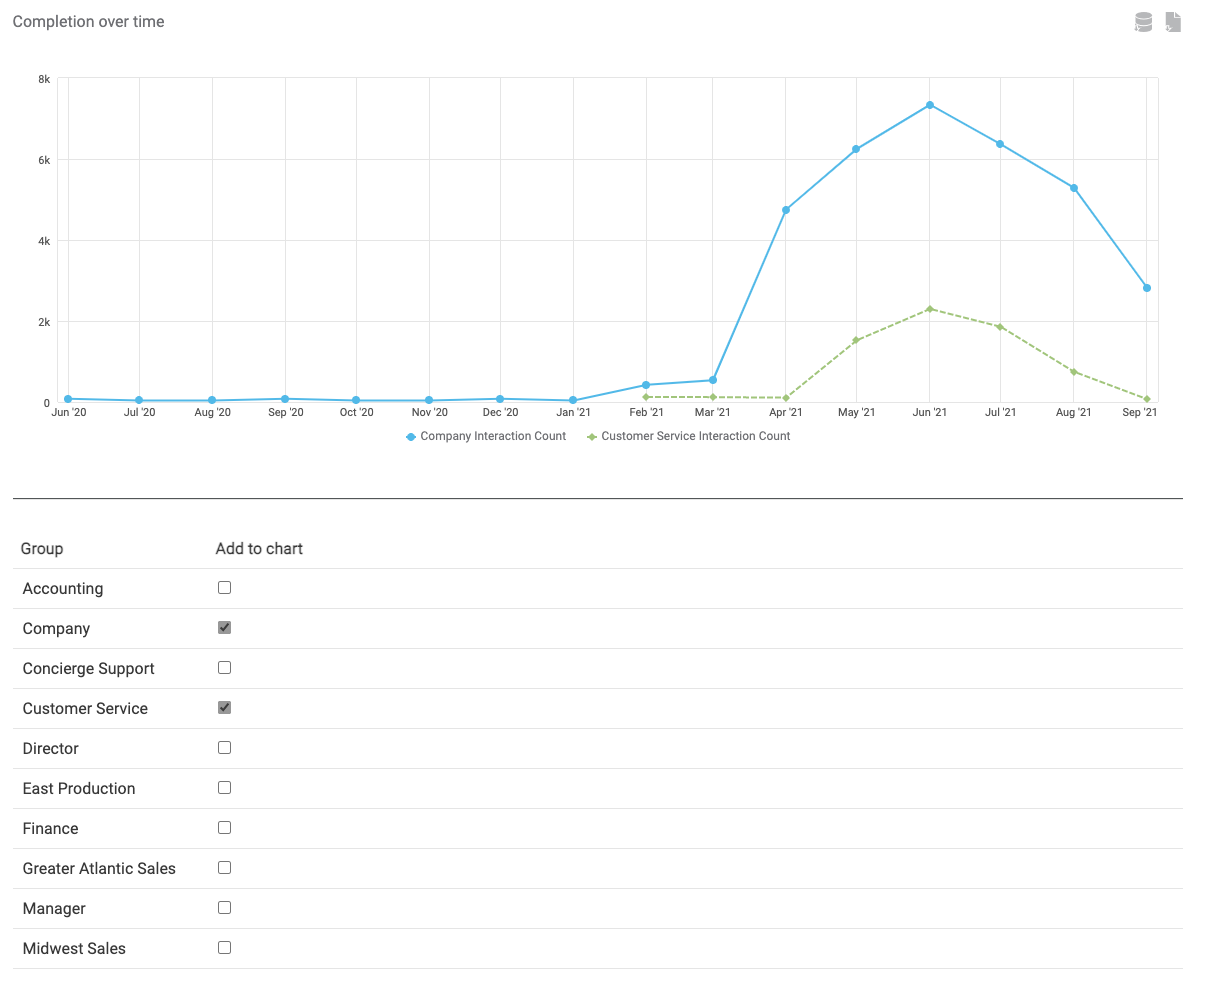Select the Company group name in the table

[56, 629]
